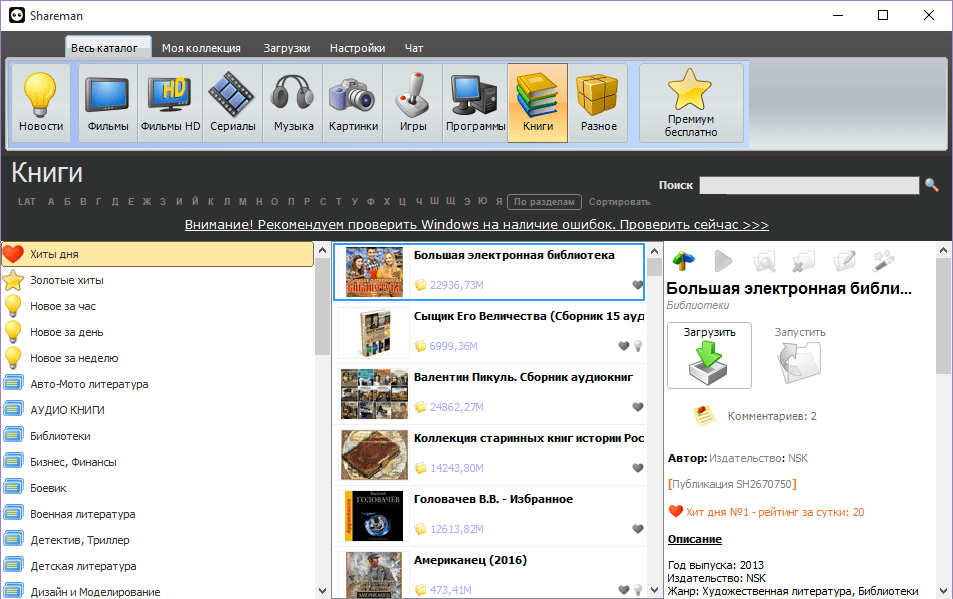
Task: Click into the Поиск search field
Action: (809, 185)
